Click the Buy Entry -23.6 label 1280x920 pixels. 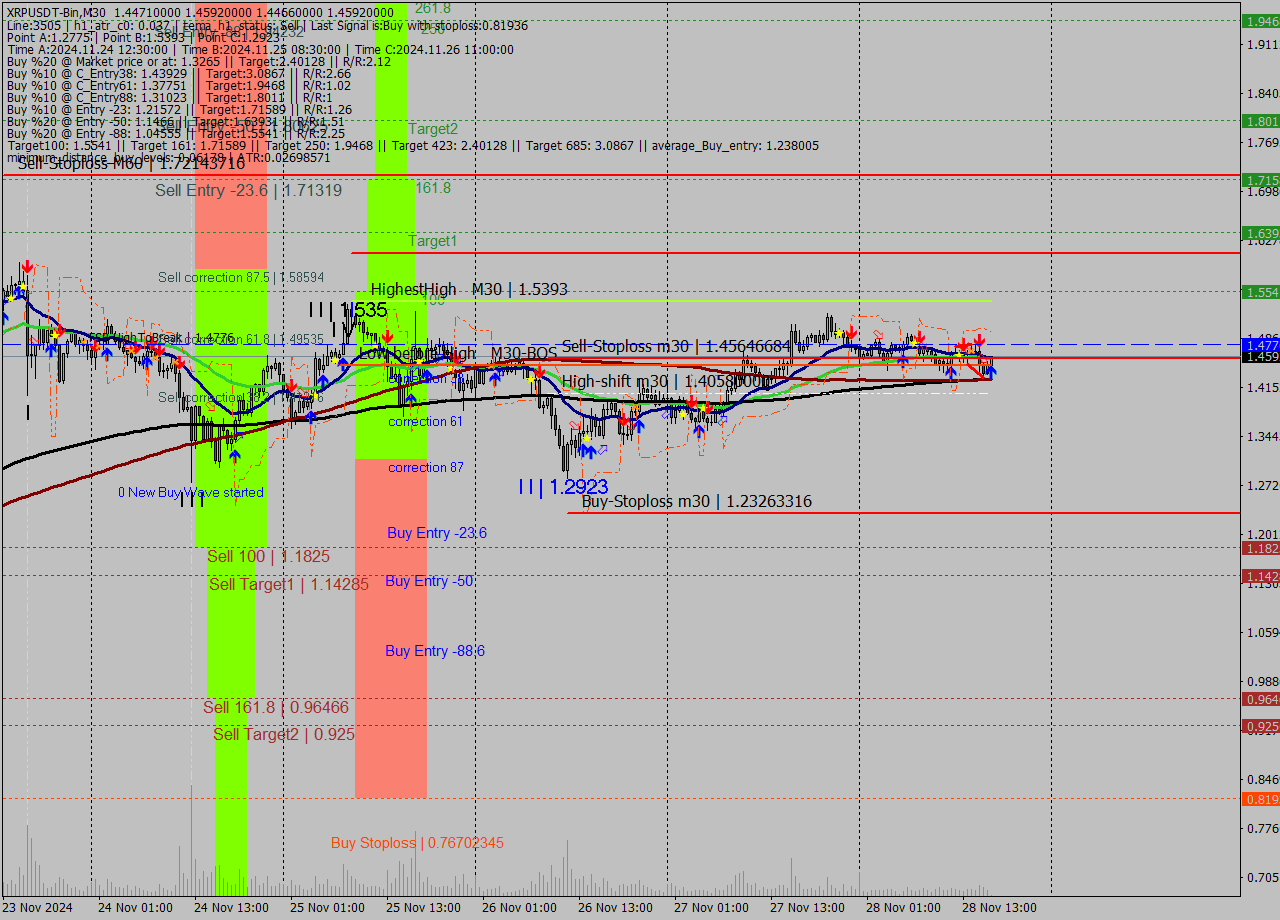click(x=437, y=533)
